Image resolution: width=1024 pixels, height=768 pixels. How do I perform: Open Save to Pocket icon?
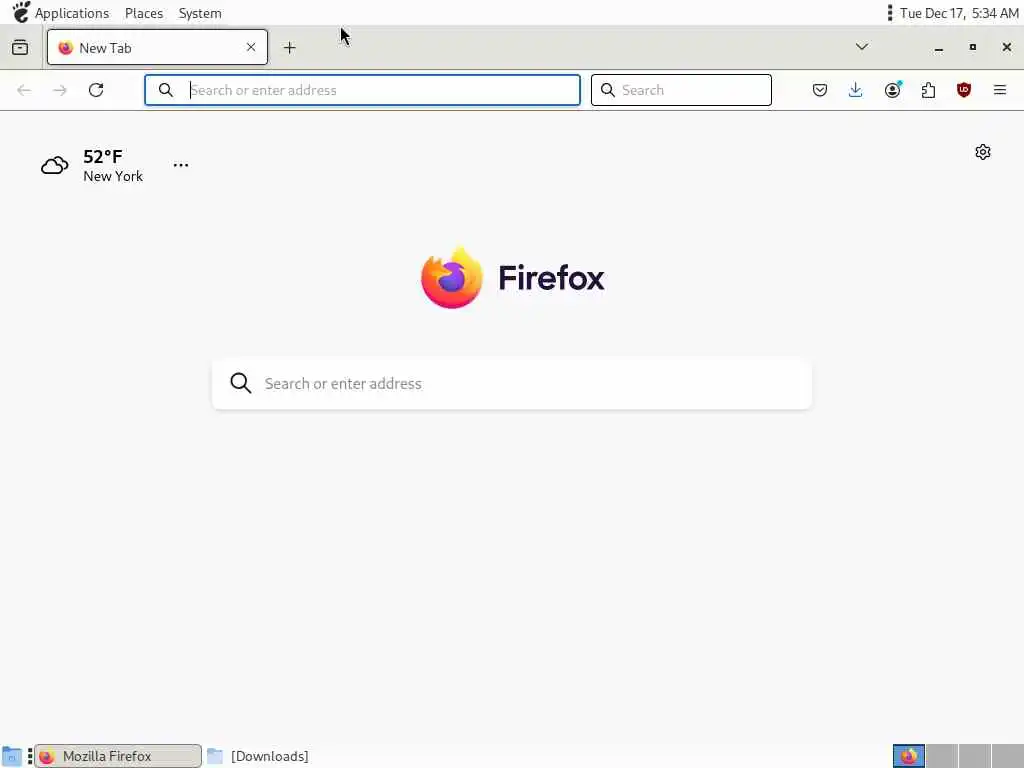820,90
